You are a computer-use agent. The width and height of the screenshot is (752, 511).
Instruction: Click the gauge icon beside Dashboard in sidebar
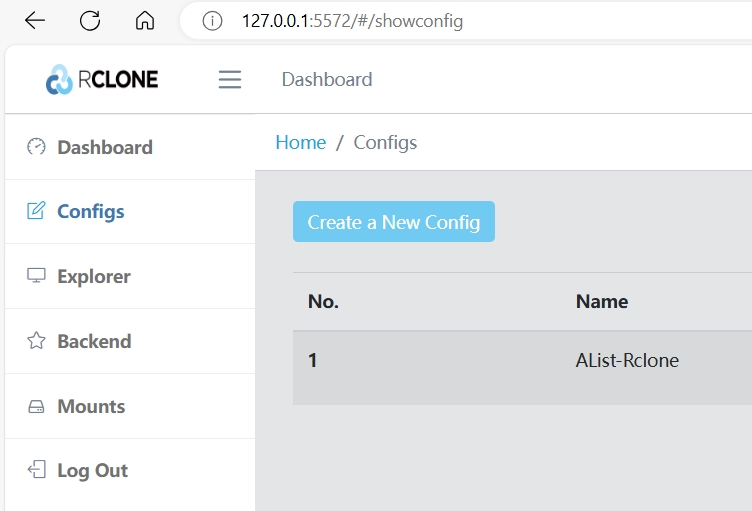36,147
